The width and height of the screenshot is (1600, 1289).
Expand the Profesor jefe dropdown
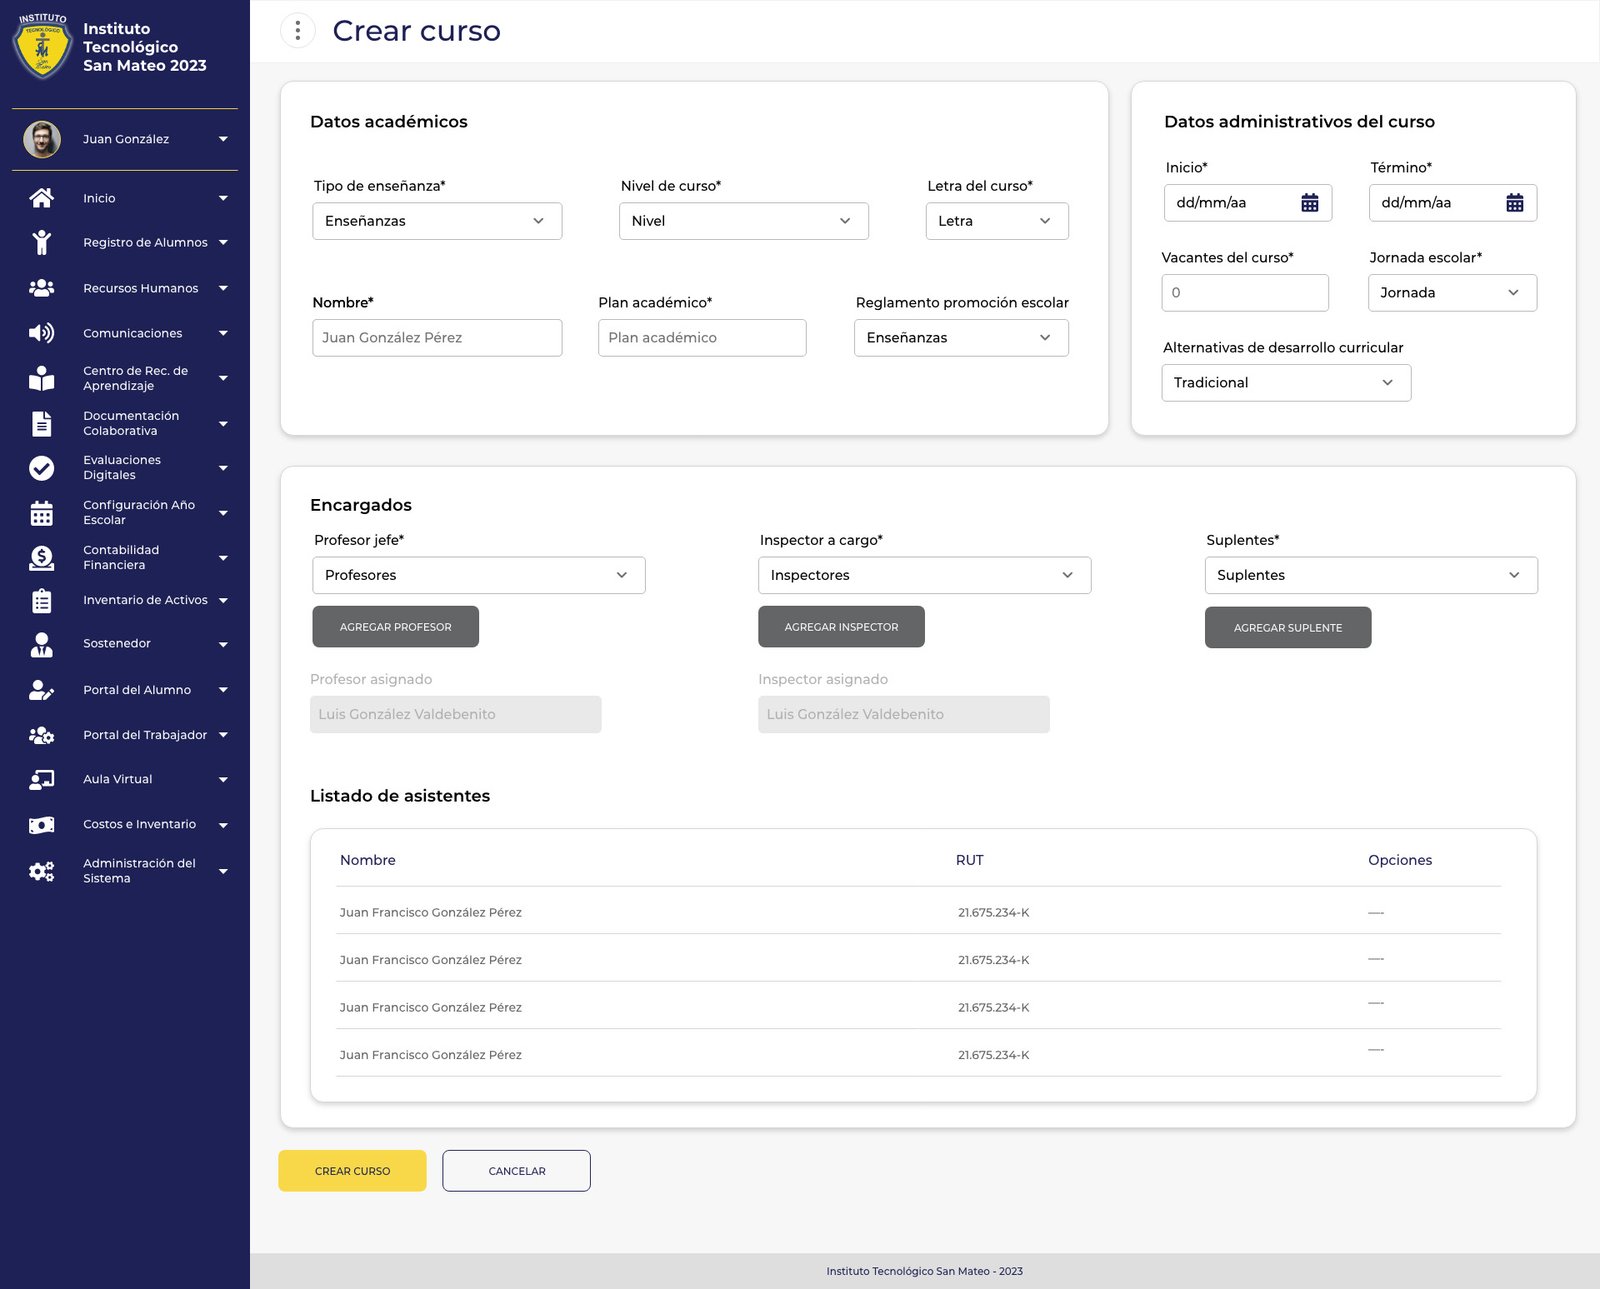click(478, 575)
